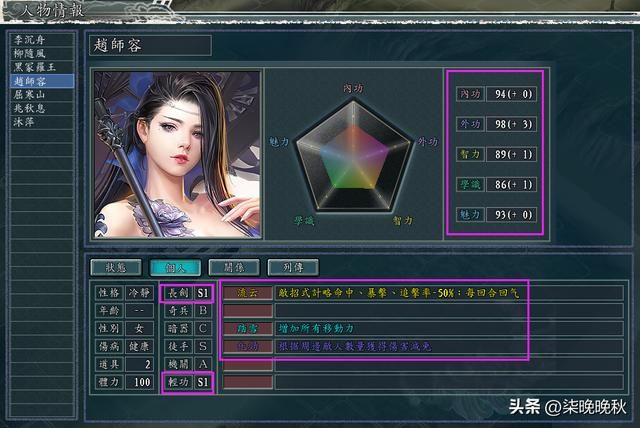Screen dimensions: 640x428
Task: Click the highlighted 趙師容 list entry
Action: [42, 81]
